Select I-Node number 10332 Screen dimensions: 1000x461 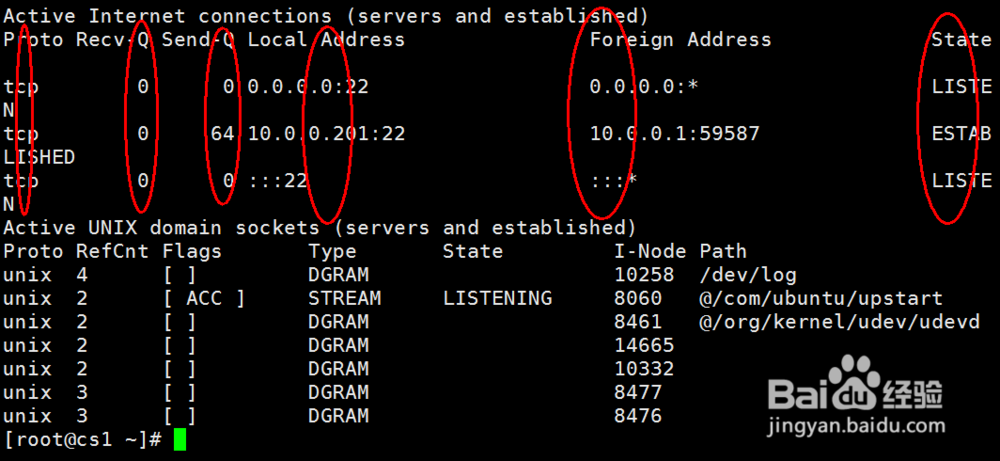click(644, 369)
